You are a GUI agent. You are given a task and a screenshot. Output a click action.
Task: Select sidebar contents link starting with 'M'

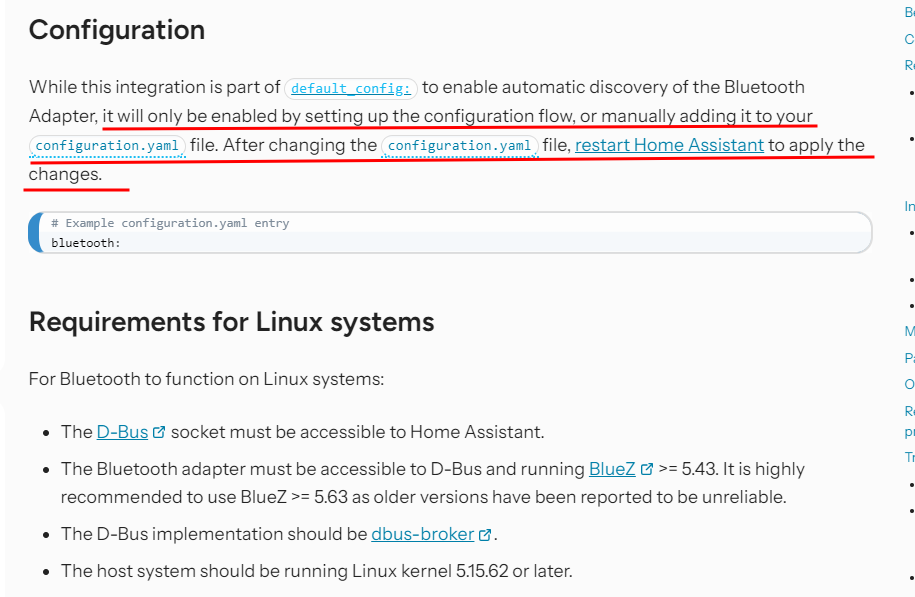(909, 331)
